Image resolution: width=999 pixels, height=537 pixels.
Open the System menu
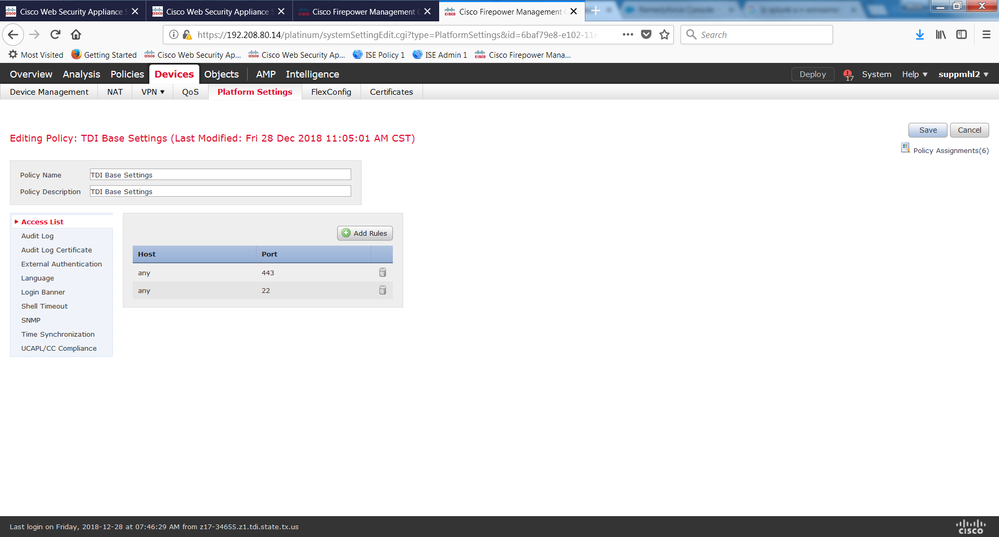click(x=876, y=75)
